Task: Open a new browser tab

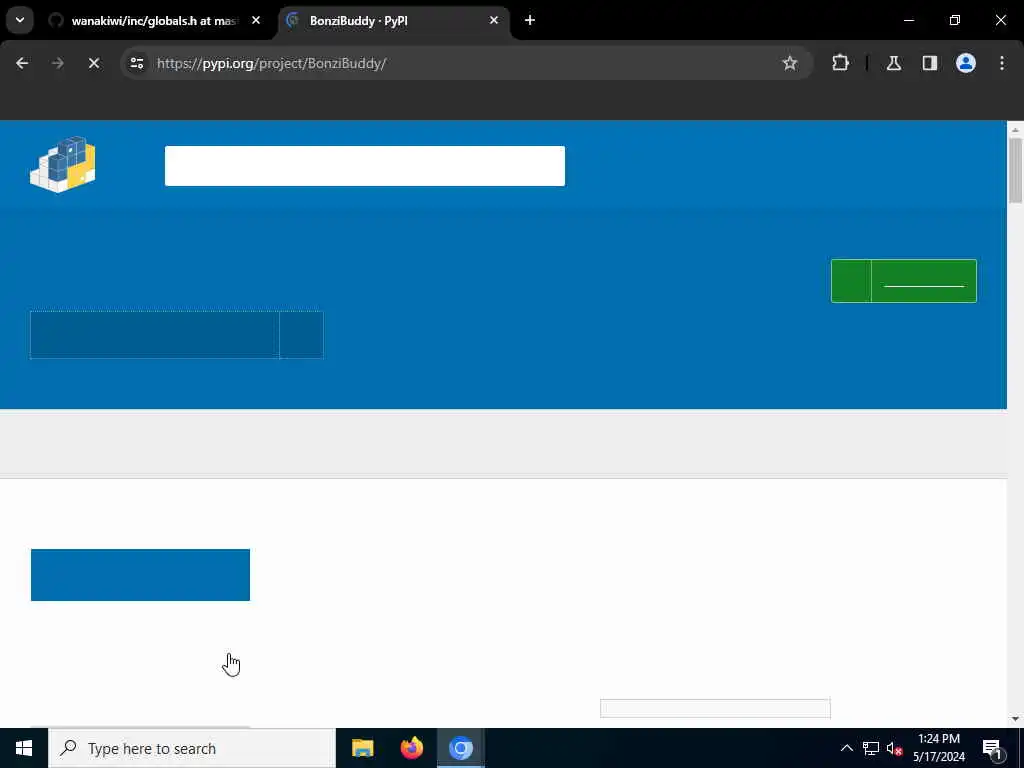Action: [x=530, y=20]
